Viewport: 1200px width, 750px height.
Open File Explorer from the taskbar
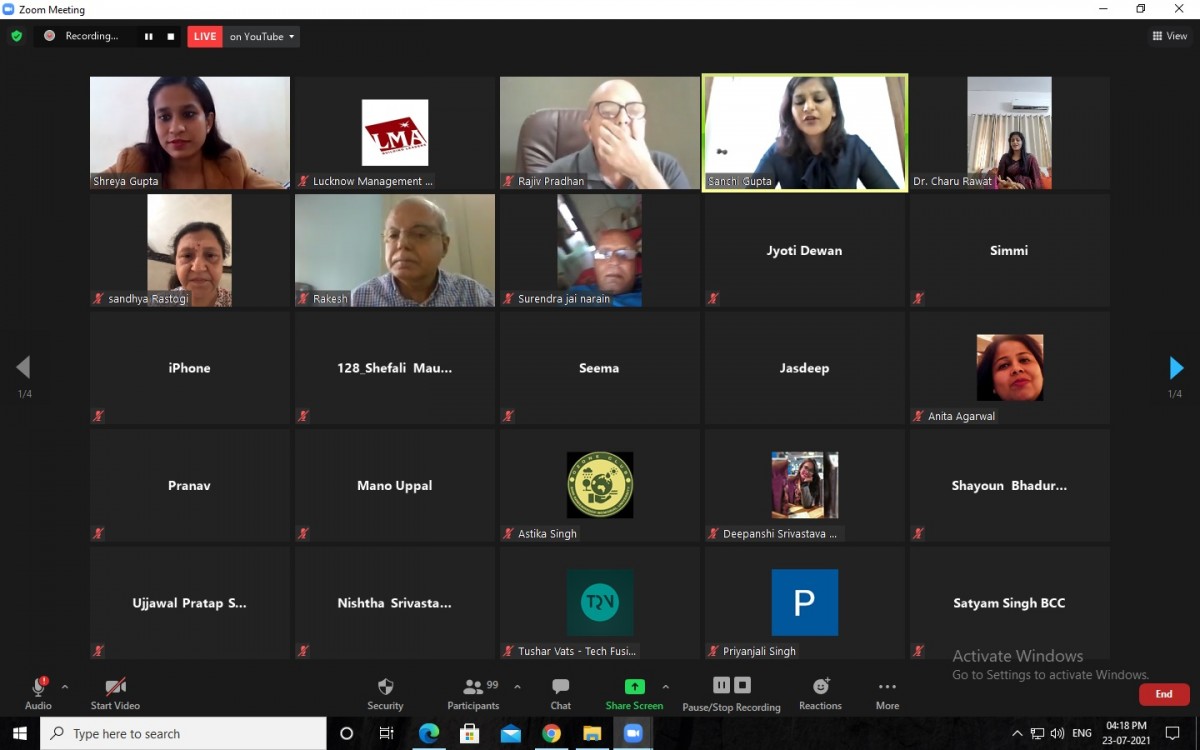click(592, 733)
